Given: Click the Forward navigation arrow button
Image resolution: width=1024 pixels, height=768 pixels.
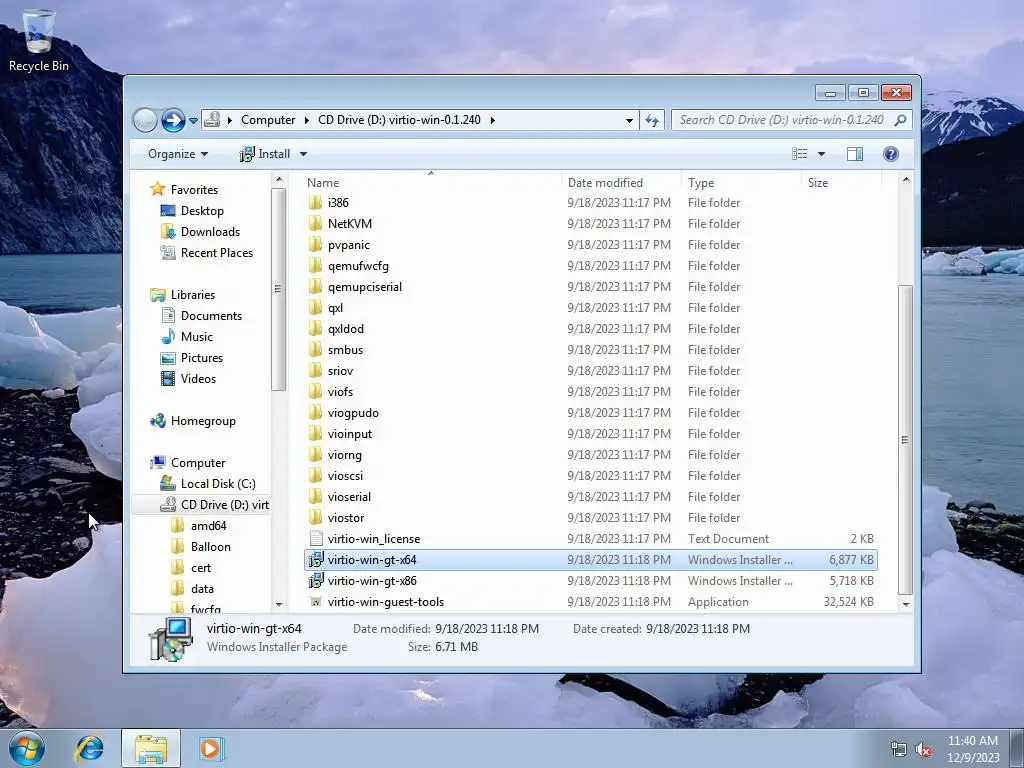Looking at the screenshot, I should (172, 120).
